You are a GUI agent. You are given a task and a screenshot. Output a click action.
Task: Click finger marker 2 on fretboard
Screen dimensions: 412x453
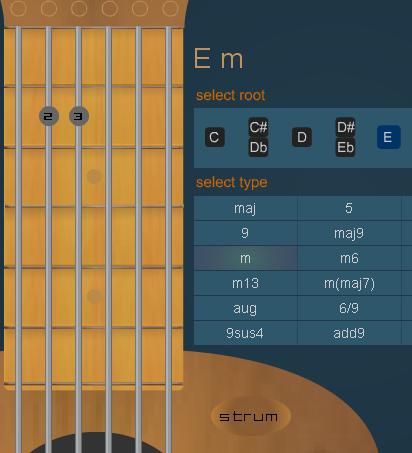tap(49, 116)
